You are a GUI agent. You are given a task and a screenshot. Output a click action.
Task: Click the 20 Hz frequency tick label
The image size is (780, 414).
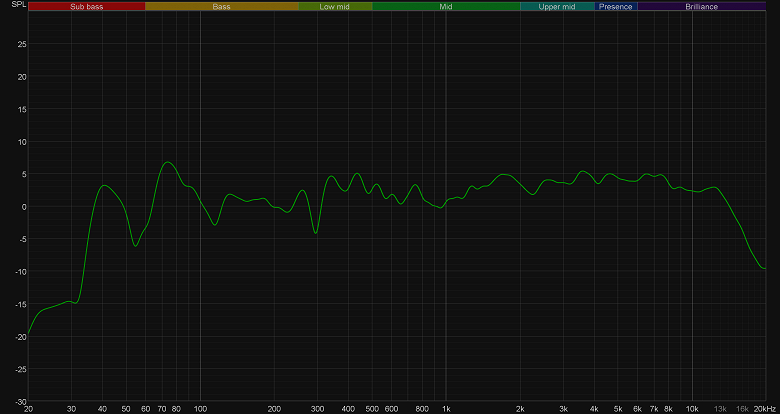coord(28,409)
